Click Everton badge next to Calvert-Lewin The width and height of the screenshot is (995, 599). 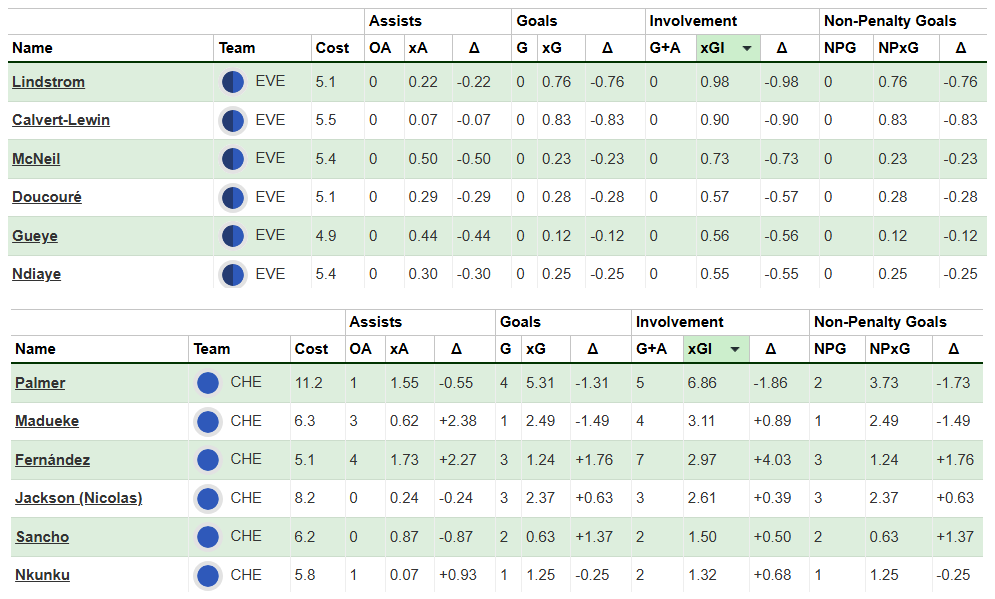232,121
